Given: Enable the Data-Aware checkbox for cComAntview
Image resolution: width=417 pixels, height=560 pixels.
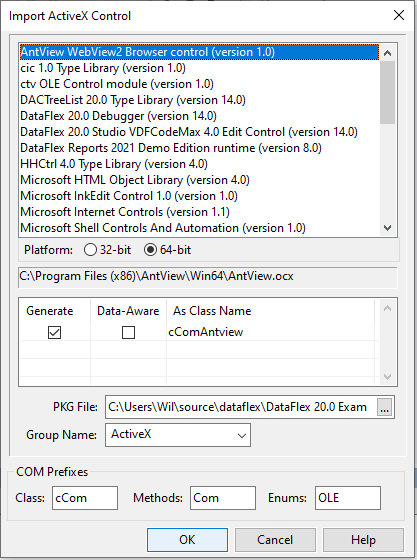Looking at the screenshot, I should [x=128, y=332].
